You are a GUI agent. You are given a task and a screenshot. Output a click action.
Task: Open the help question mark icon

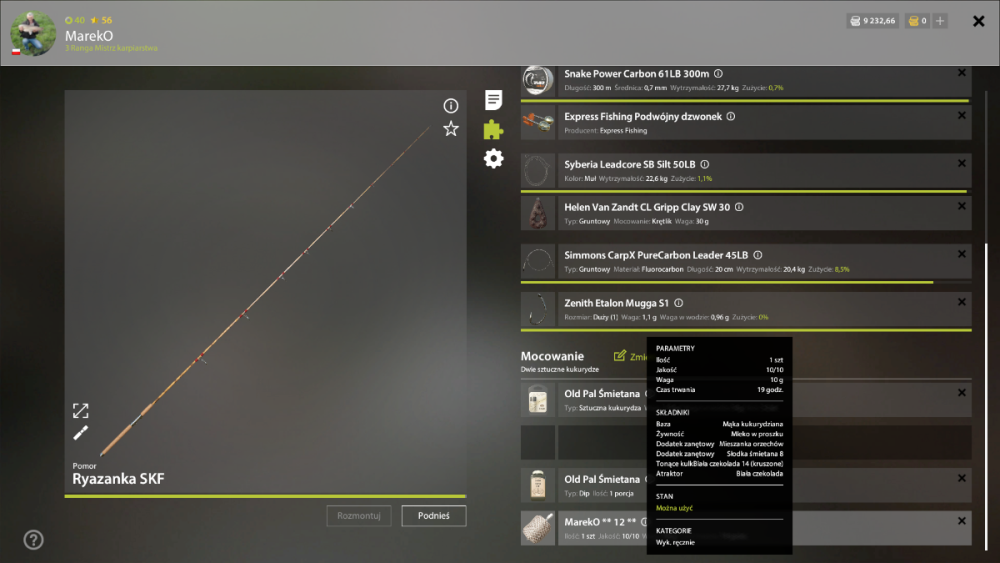[33, 540]
